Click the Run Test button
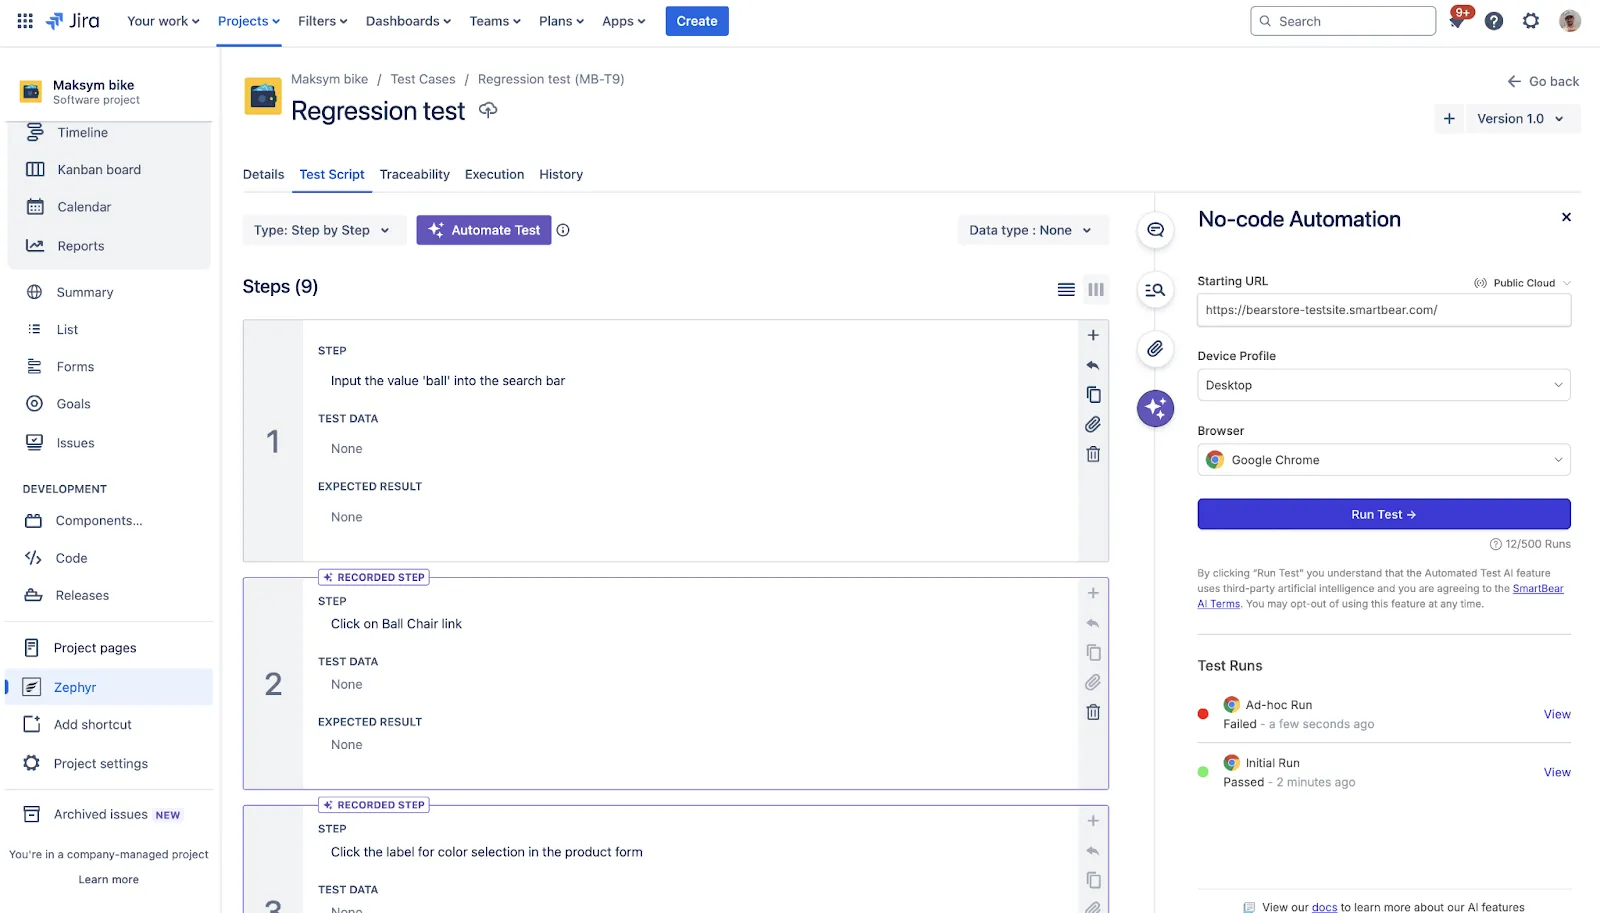The width and height of the screenshot is (1600, 913). pos(1383,513)
